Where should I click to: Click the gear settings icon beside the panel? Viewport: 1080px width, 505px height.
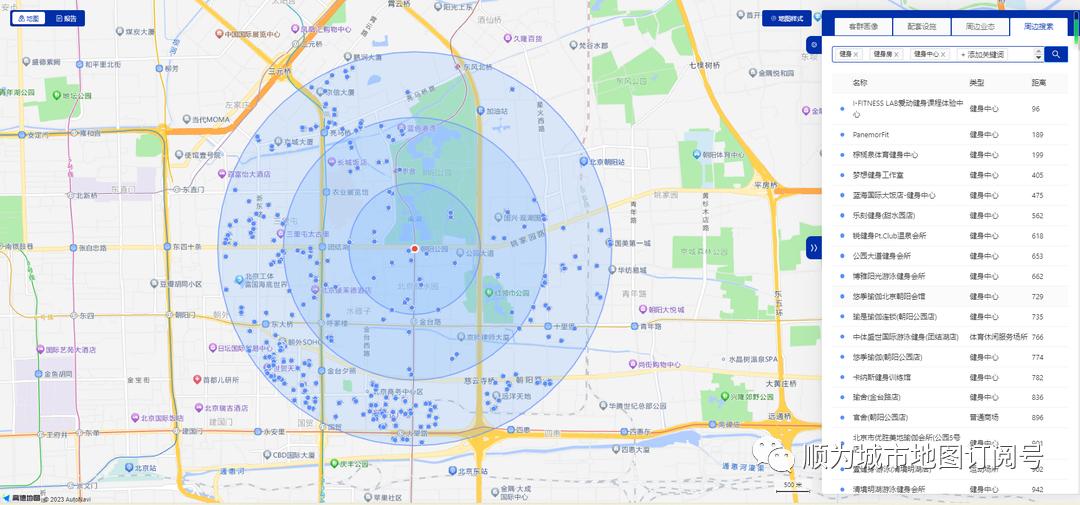pos(814,45)
